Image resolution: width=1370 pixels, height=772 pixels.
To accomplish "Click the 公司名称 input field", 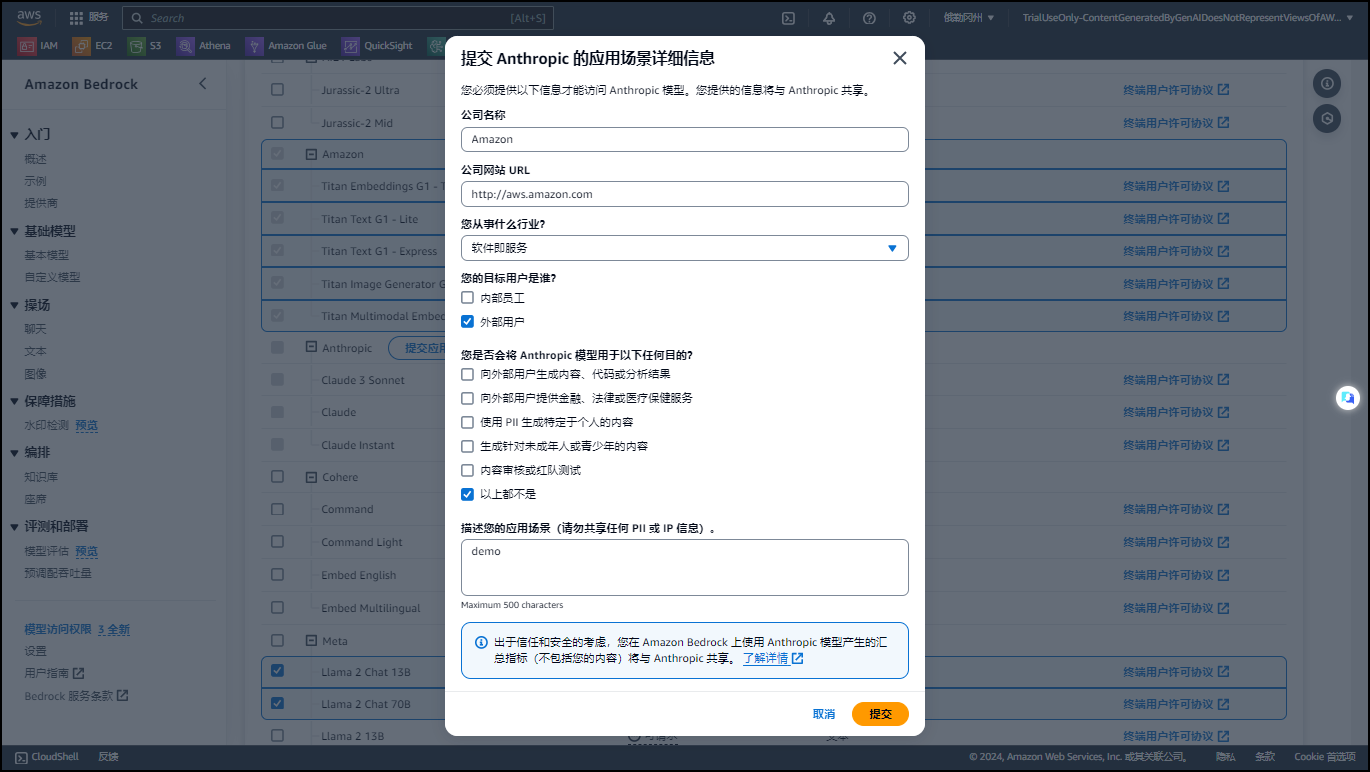I will click(x=684, y=139).
